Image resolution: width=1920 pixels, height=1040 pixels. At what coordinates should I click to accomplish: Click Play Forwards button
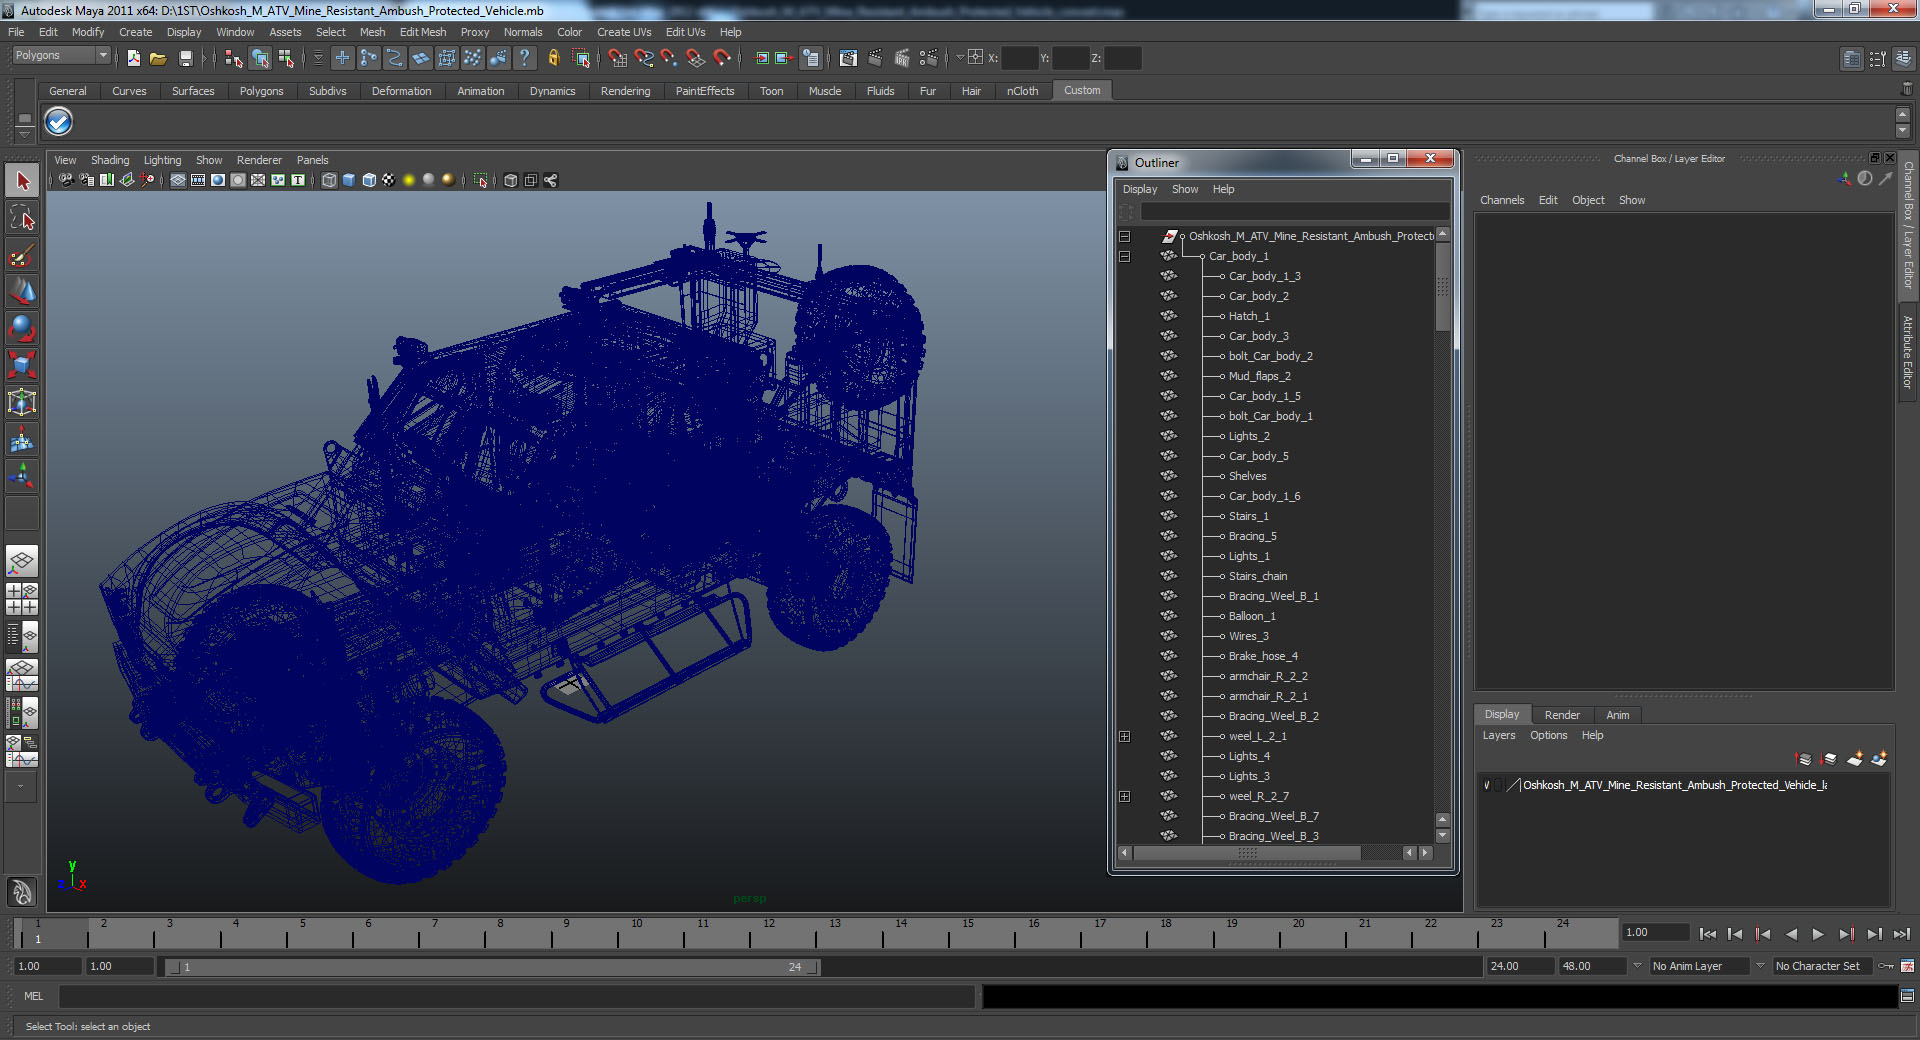tap(1818, 934)
